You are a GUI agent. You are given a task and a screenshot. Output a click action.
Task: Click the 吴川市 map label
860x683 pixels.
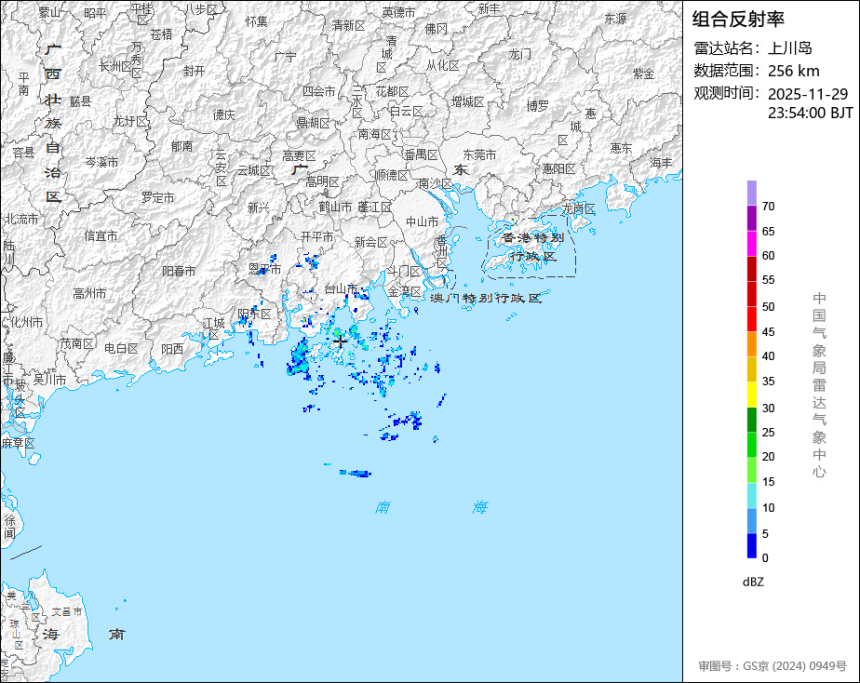click(49, 379)
